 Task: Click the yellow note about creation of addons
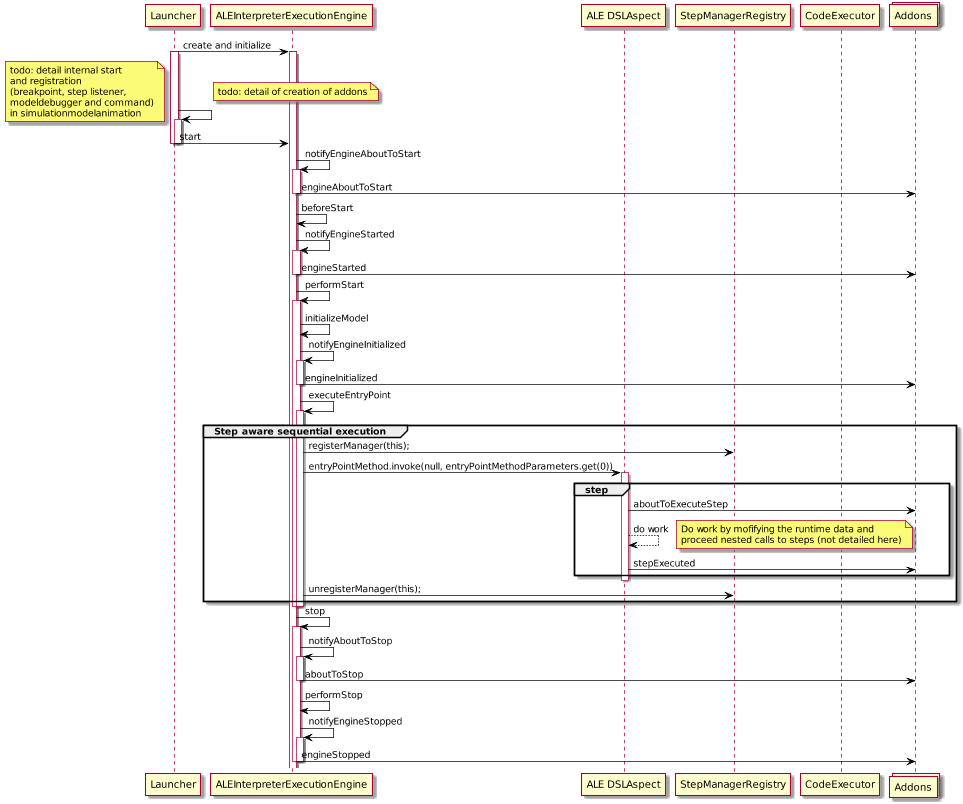295,93
